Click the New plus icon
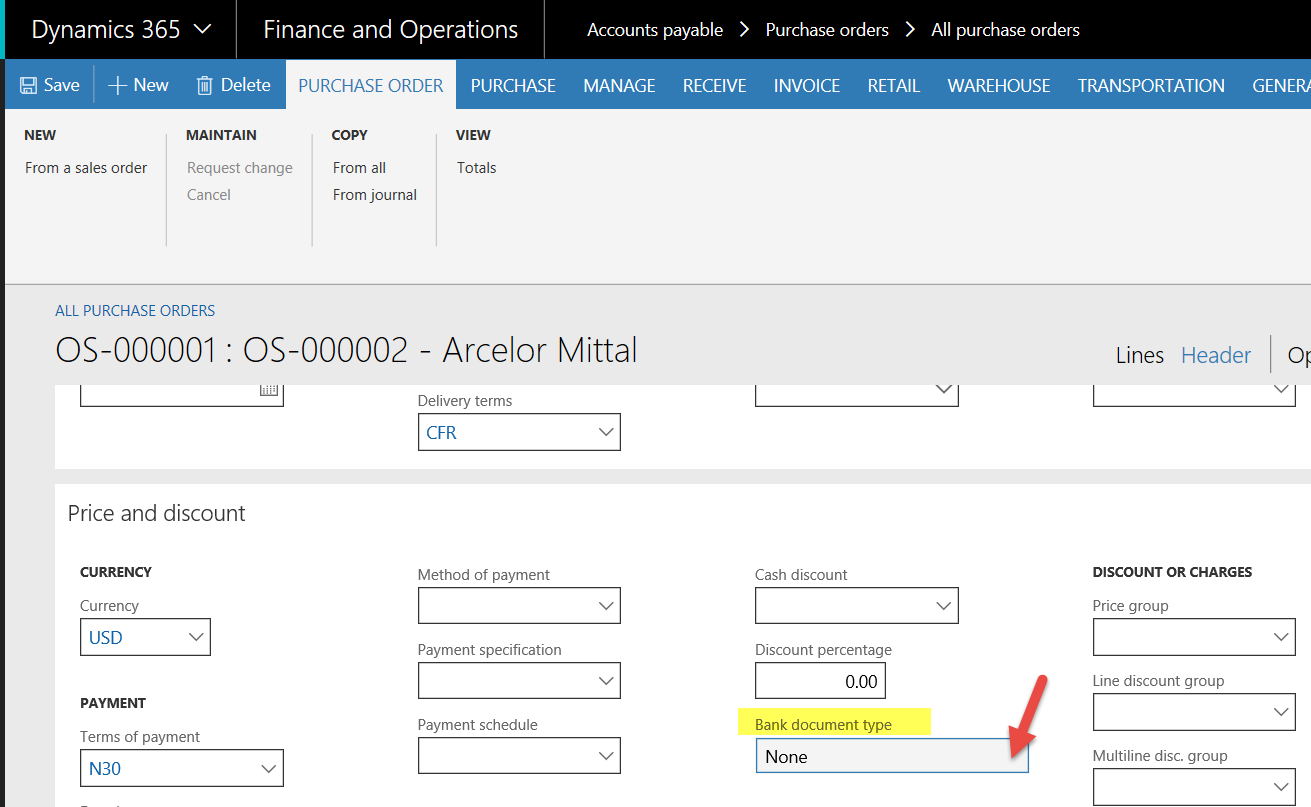Screen dimensions: 1311x807 117,85
